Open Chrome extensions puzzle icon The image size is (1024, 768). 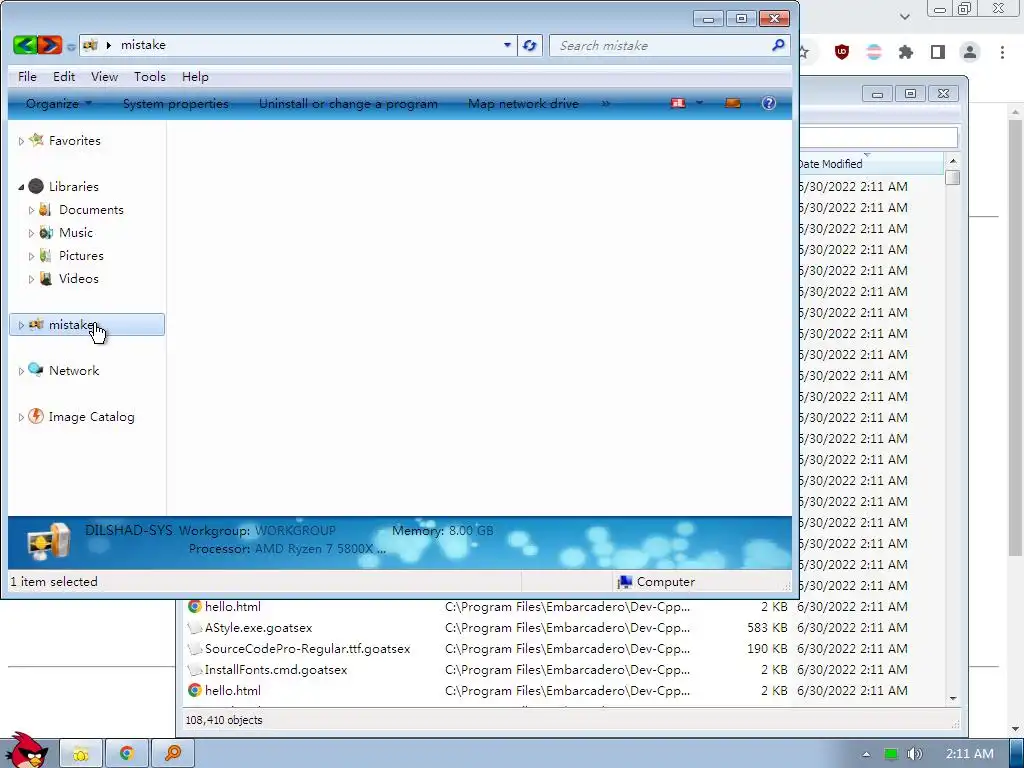906,52
